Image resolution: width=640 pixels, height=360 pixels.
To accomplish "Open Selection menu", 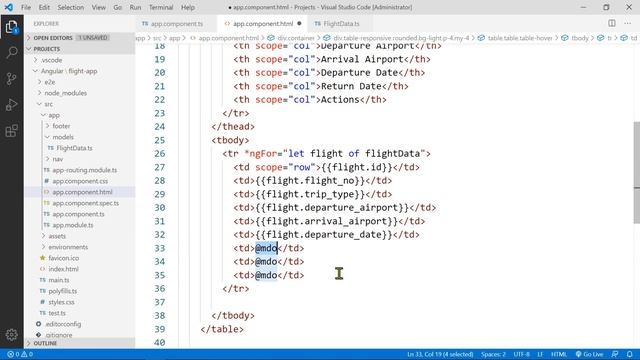I will (x=71, y=7).
